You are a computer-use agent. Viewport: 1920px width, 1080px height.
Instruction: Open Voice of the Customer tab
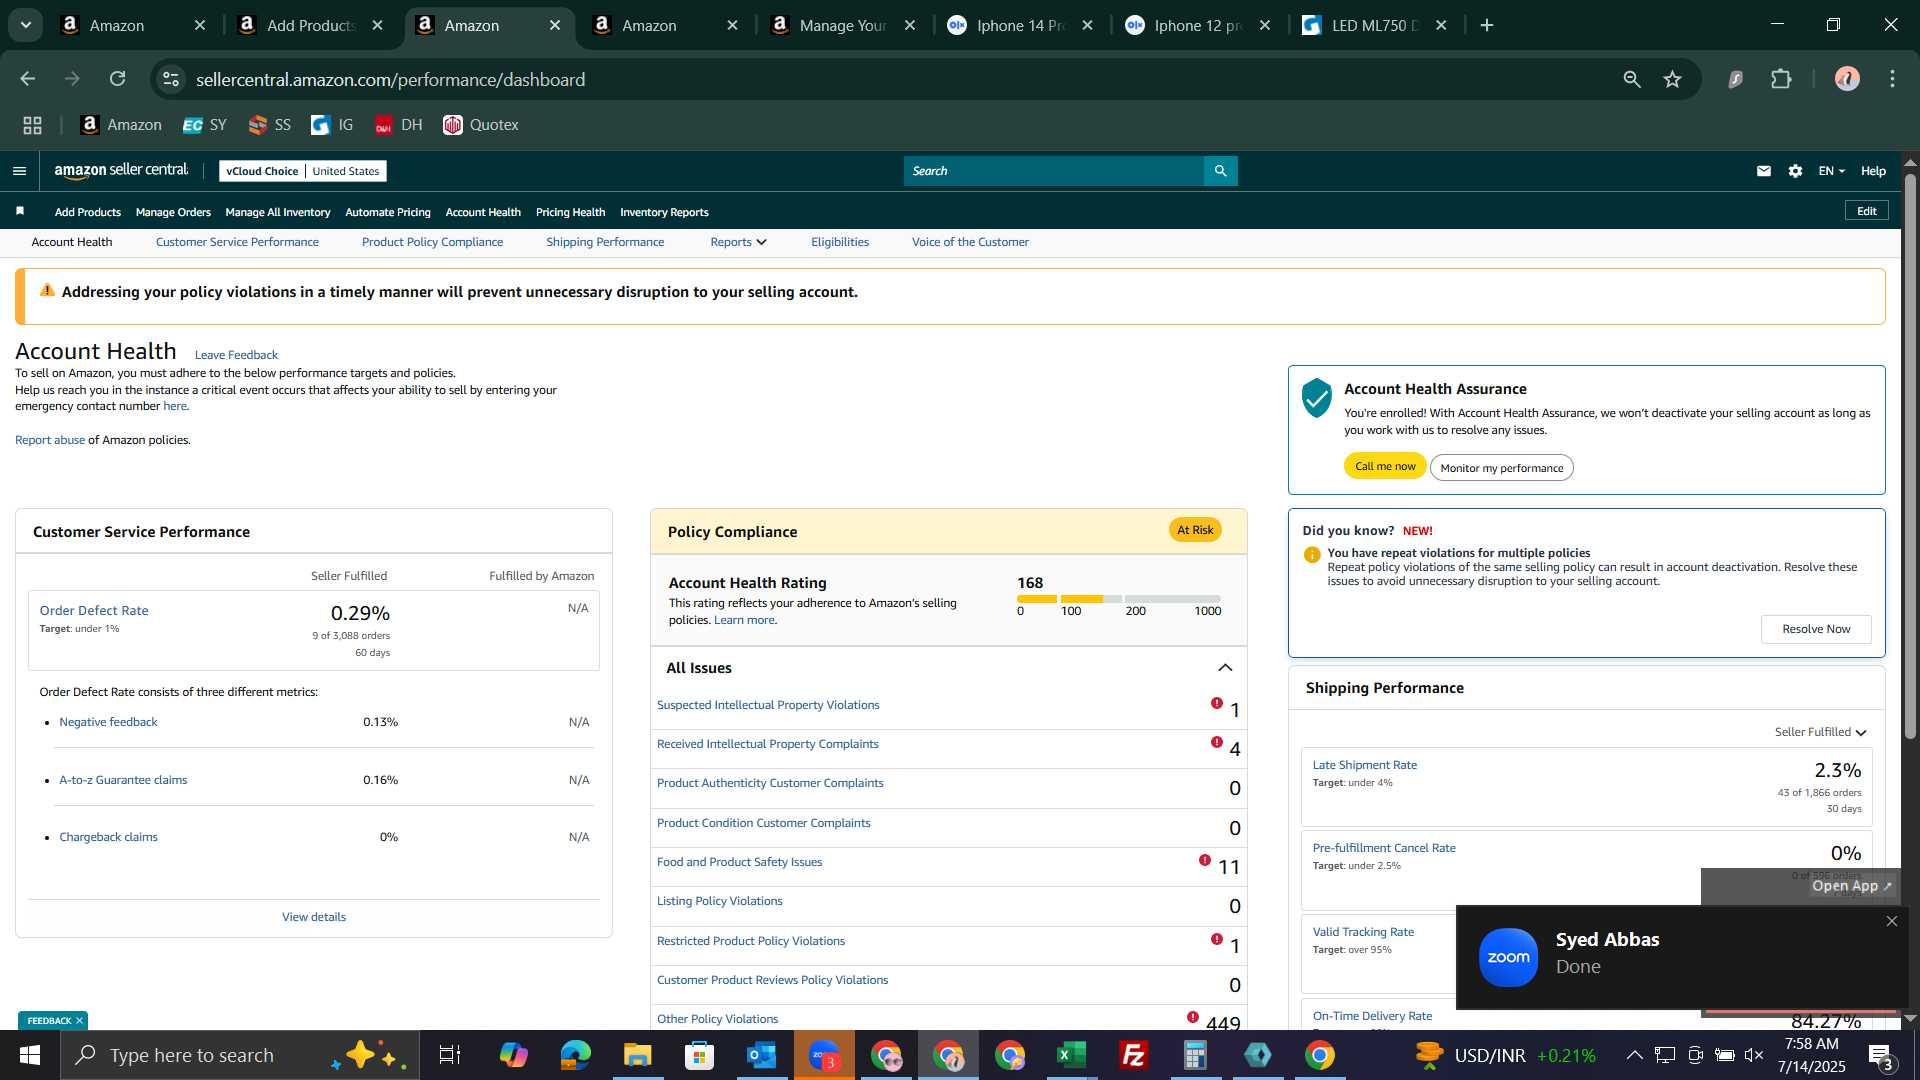970,242
